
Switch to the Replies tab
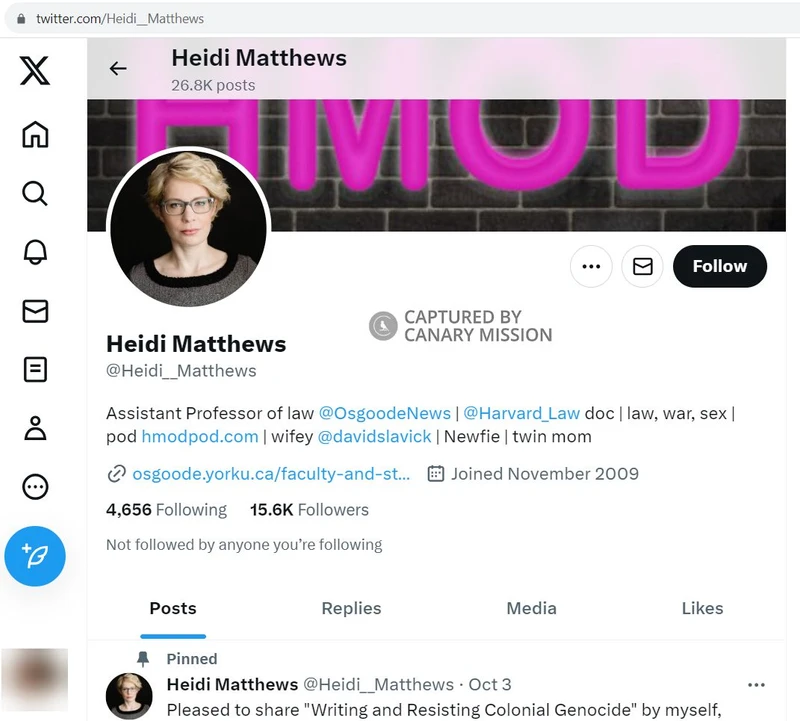351,608
